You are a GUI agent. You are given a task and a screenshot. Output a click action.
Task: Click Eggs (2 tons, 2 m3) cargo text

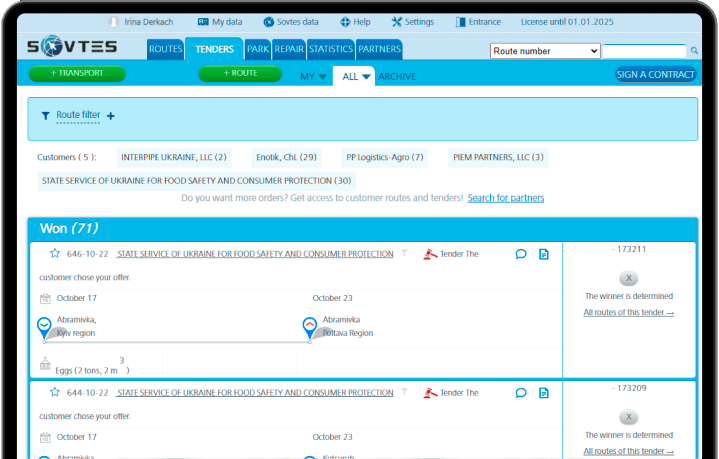[x=92, y=366]
